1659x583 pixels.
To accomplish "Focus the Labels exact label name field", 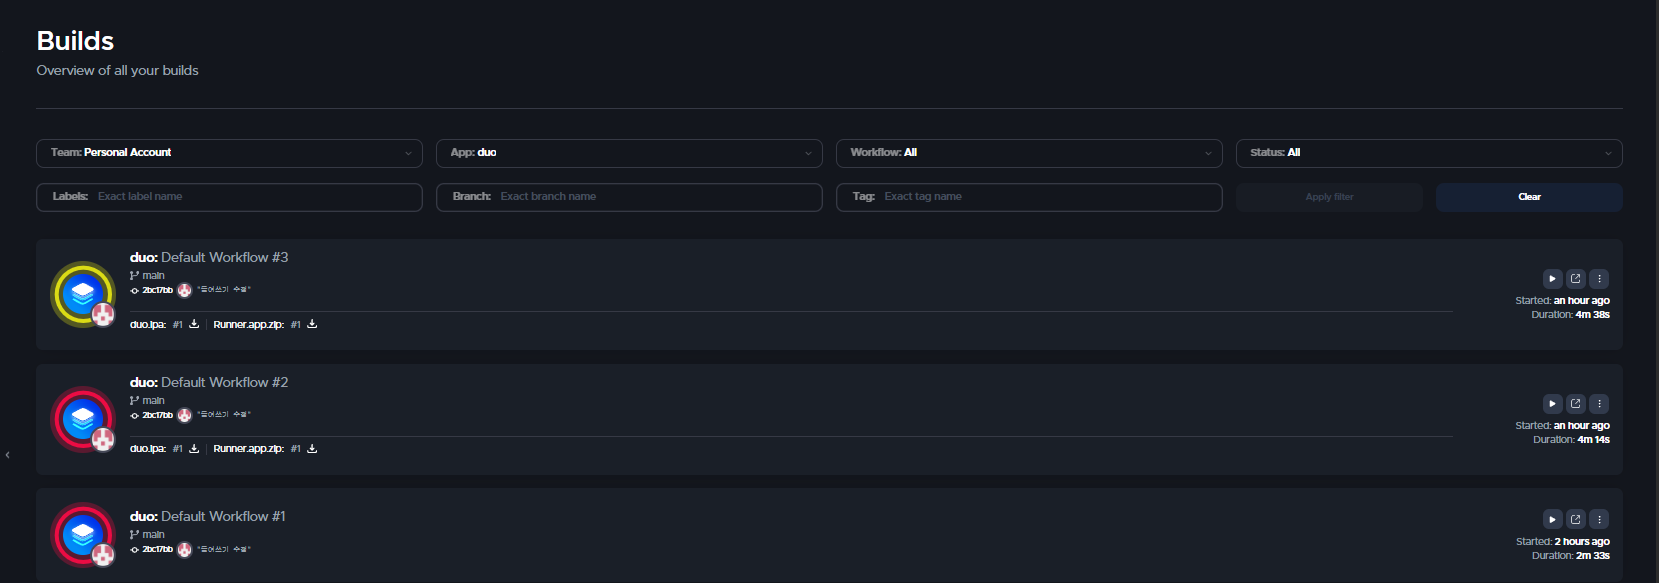I will click(250, 197).
